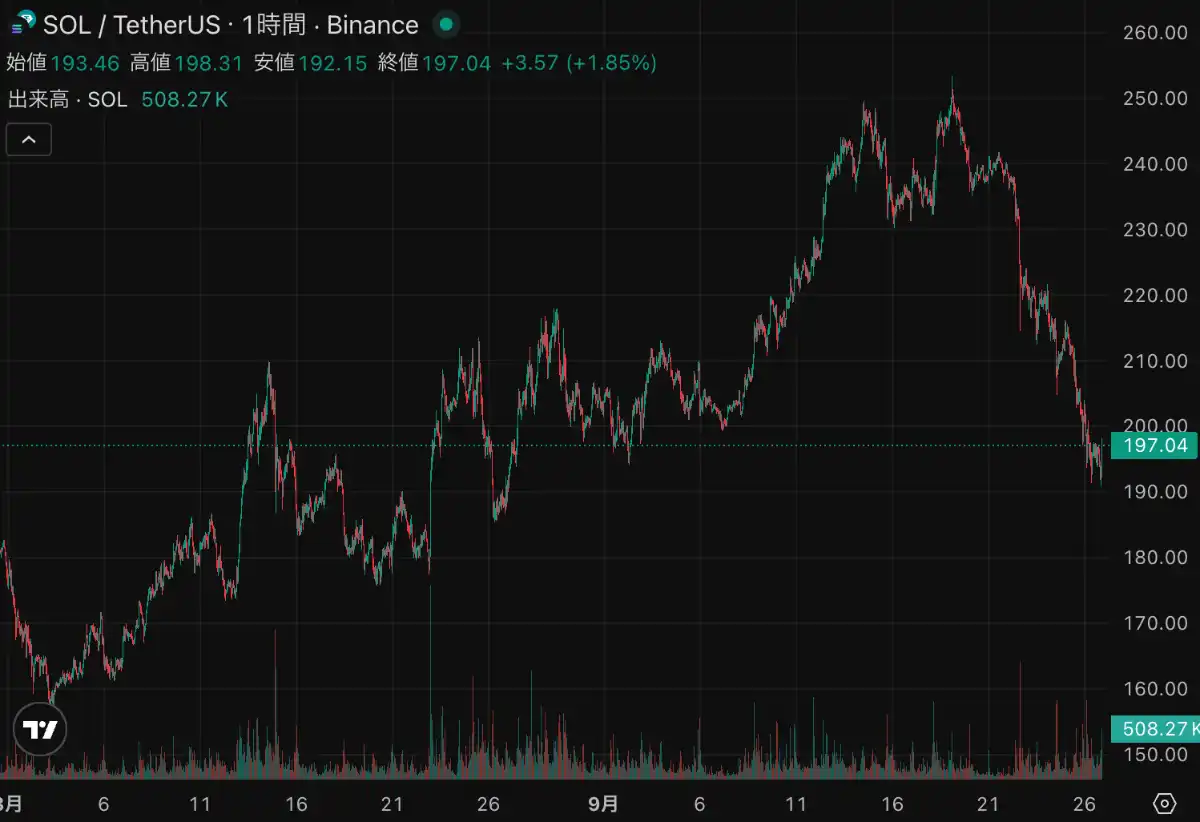The width and height of the screenshot is (1200, 822).
Task: Click the SOL / TetherUS symbol title
Action: tap(131, 24)
